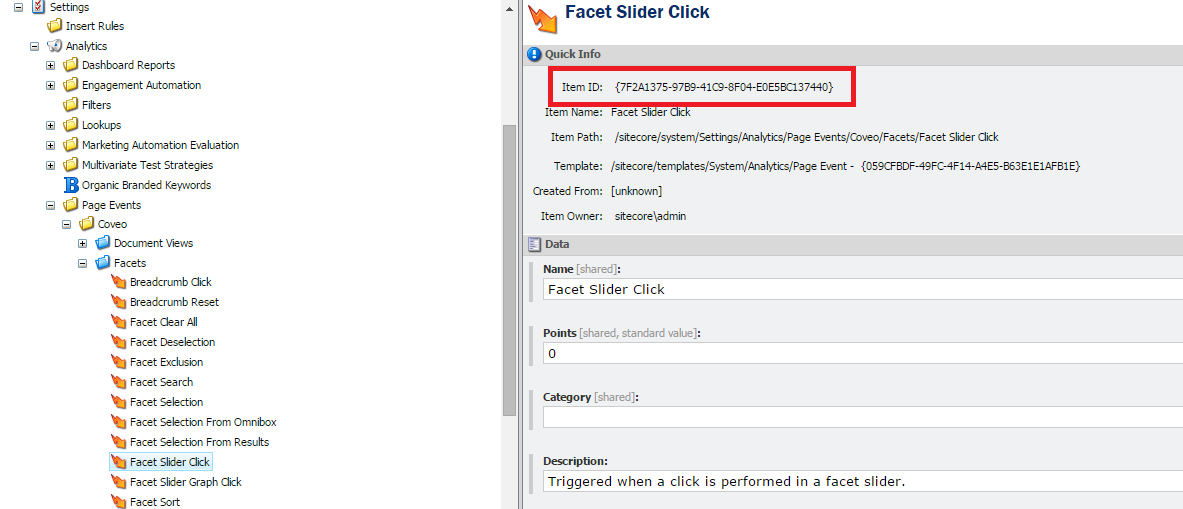This screenshot has height=509, width=1183.
Task: Open the Breadcrumb Click tree item
Action: [x=171, y=282]
